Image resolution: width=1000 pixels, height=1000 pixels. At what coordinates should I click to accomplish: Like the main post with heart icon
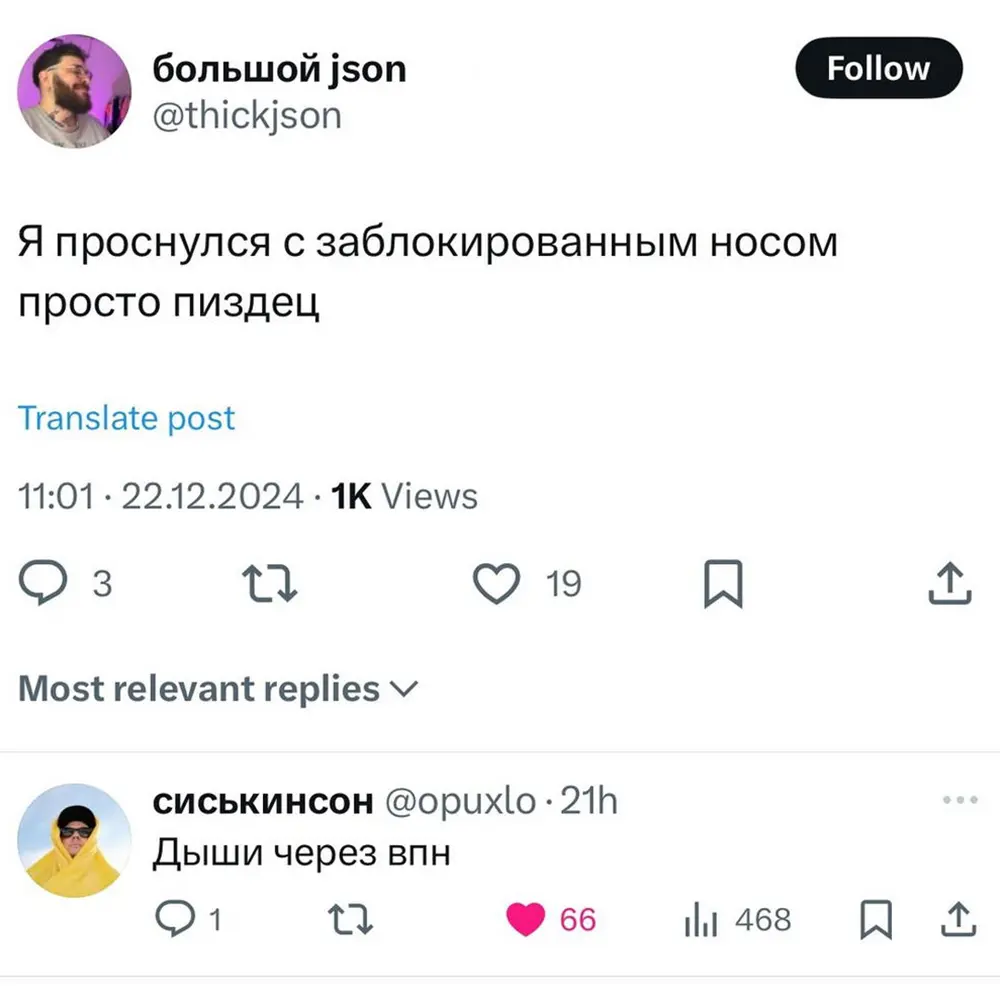click(x=497, y=583)
